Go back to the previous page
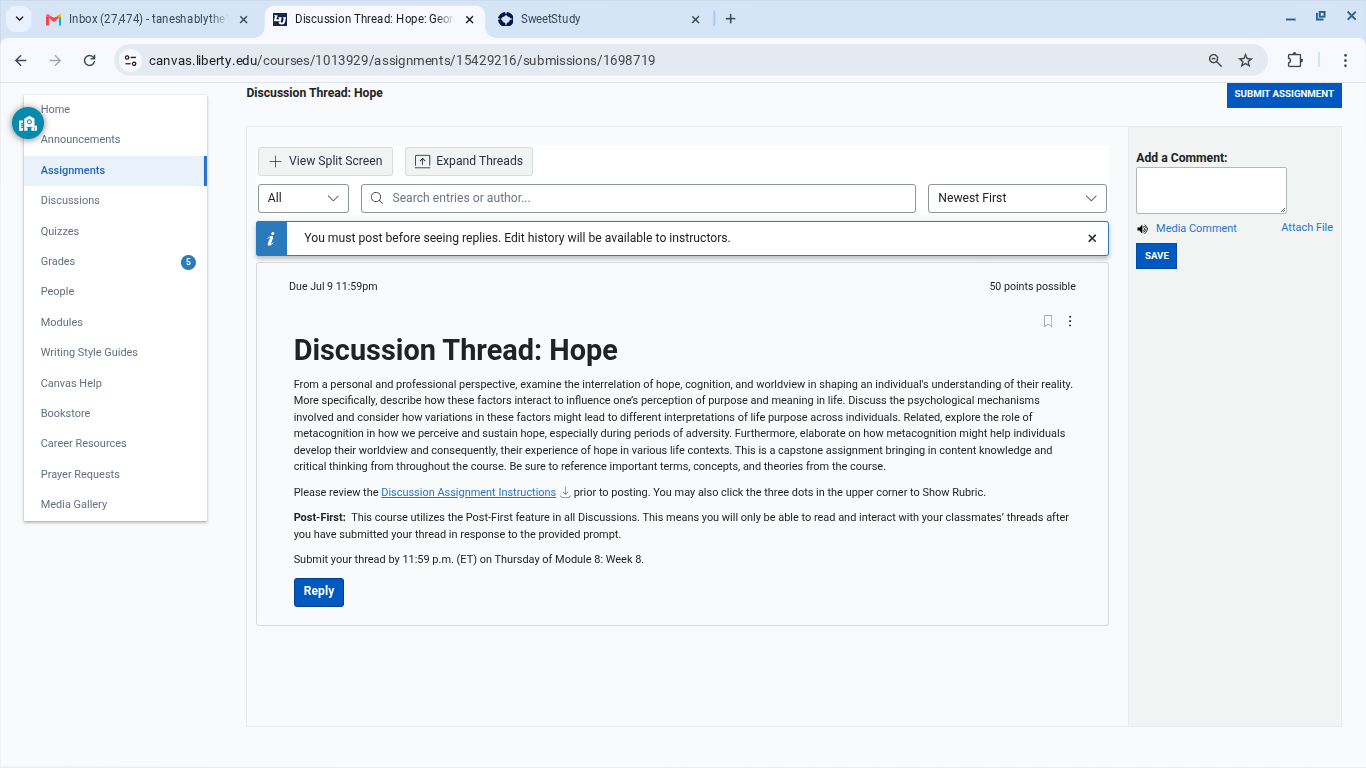 point(21,60)
